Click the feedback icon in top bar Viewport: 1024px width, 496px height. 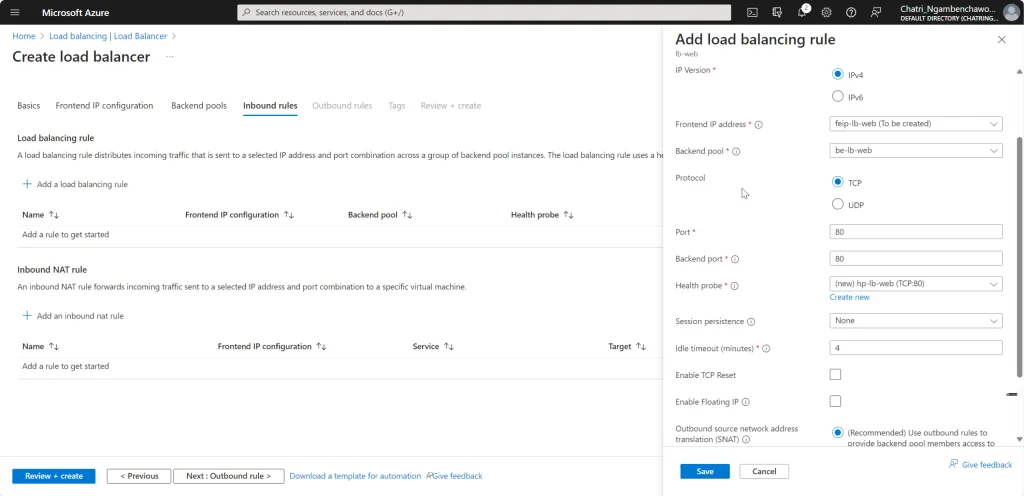coord(876,12)
